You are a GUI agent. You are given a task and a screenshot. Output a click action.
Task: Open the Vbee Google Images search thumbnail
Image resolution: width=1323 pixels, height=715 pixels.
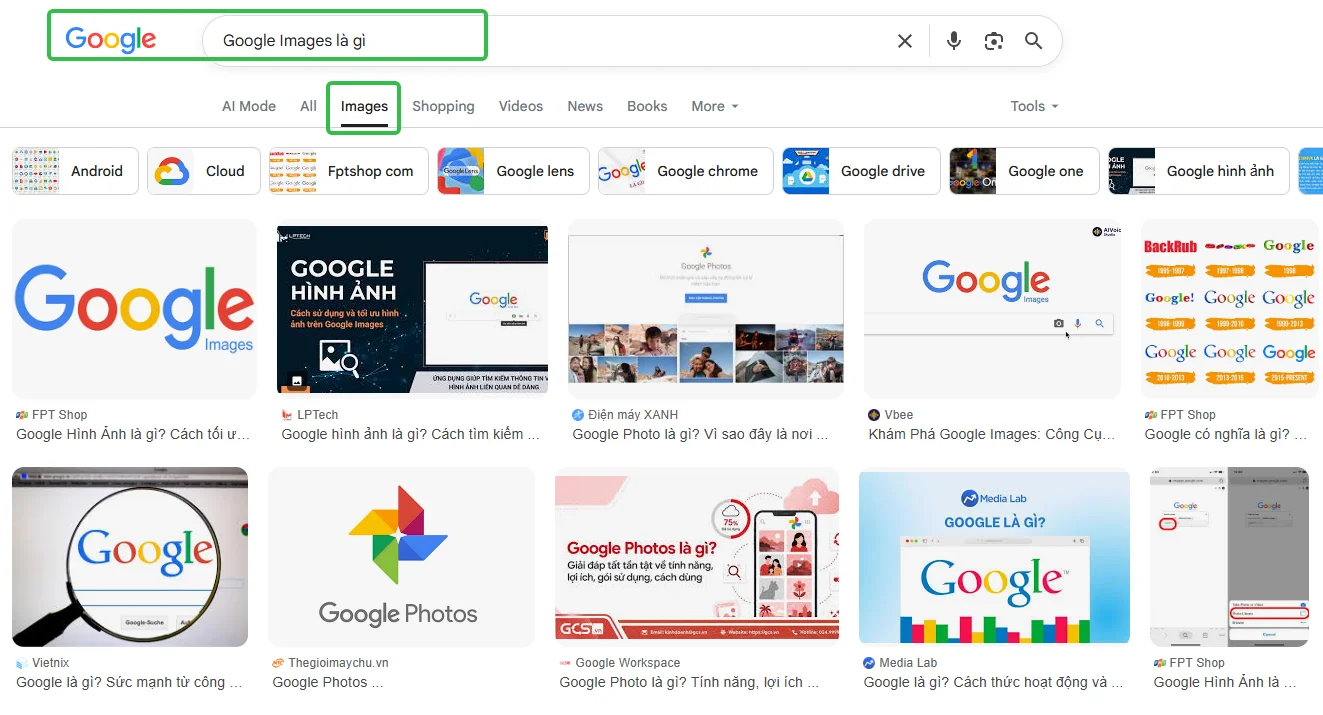pyautogui.click(x=994, y=309)
